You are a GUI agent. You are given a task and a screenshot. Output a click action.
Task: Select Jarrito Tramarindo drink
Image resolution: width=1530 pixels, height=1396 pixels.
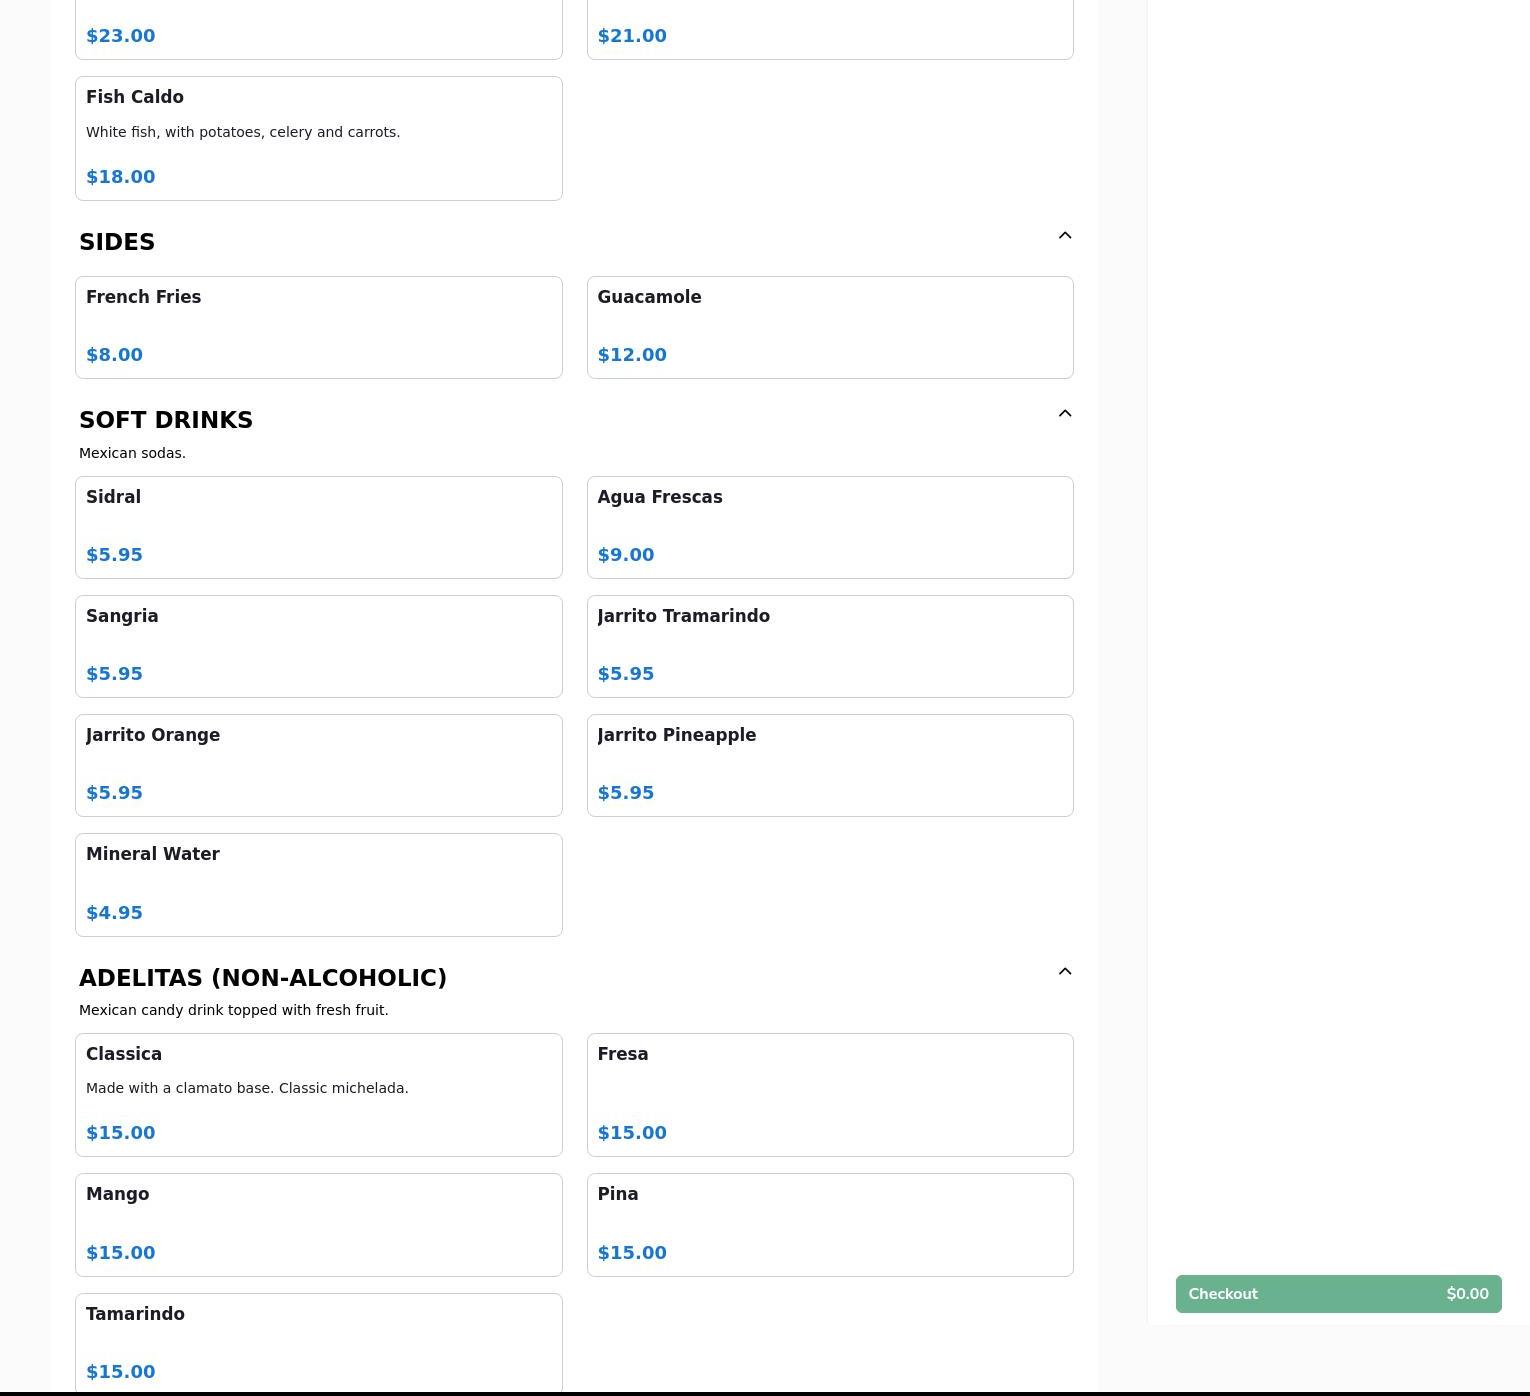(x=829, y=646)
